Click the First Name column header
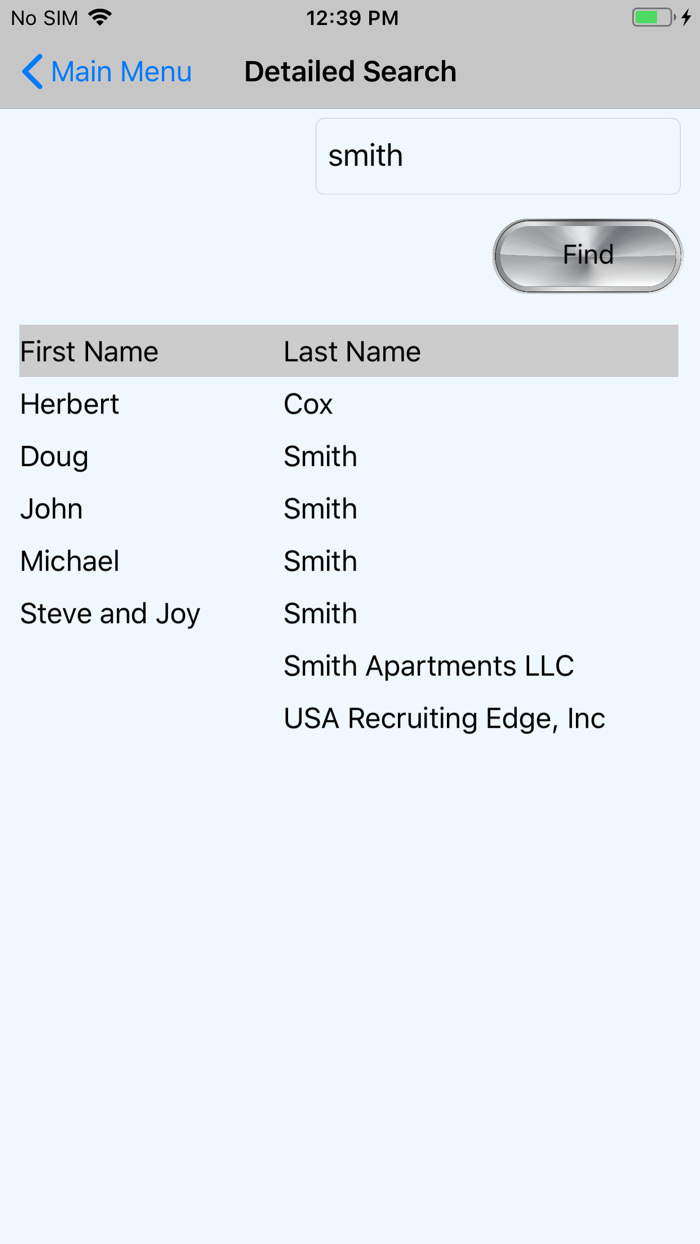Viewport: 700px width, 1244px height. pyautogui.click(x=88, y=351)
